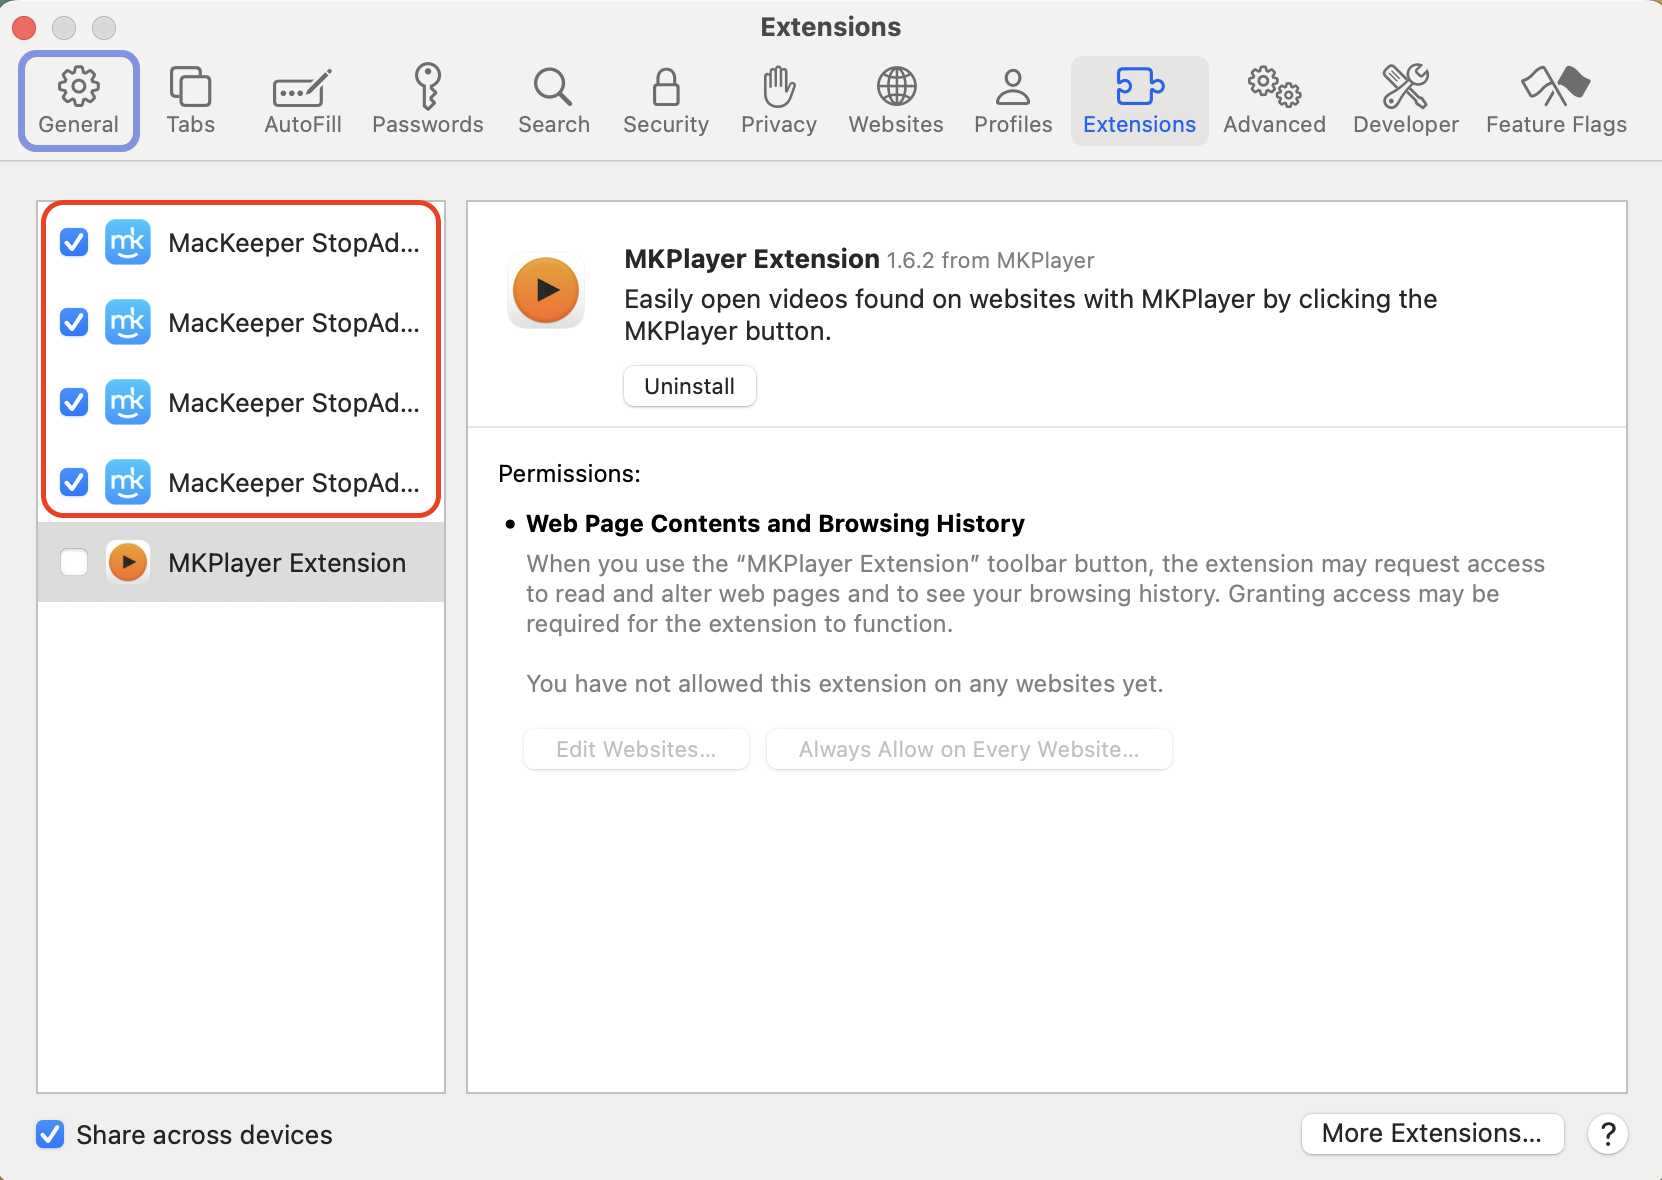1662x1180 pixels.
Task: Select the fourth MacKeeper StopAd row label
Action: pos(294,483)
